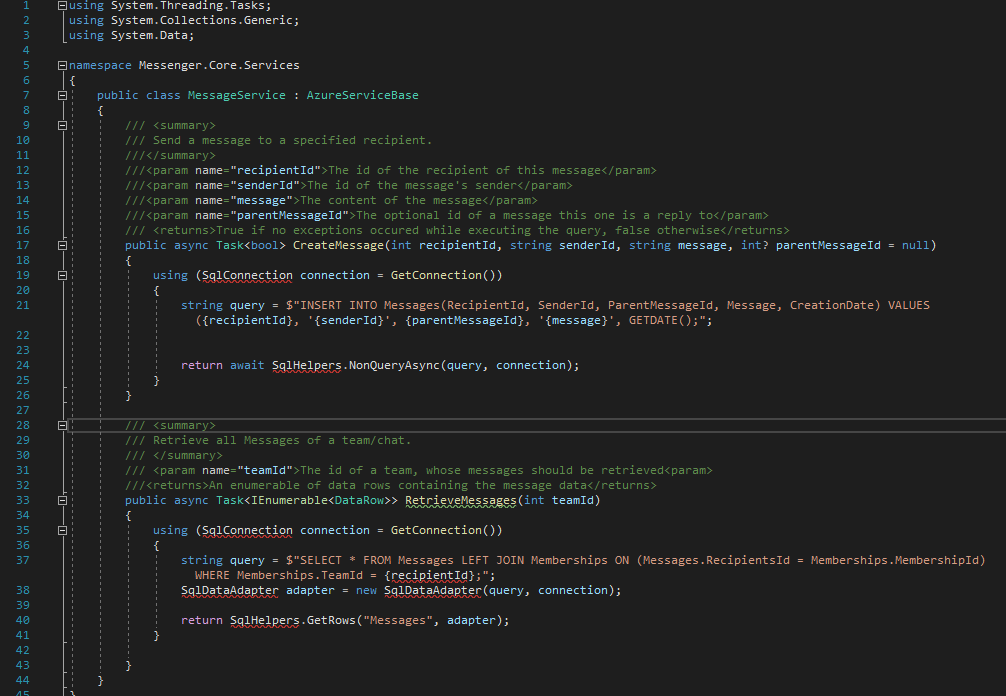1006x696 pixels.
Task: Click SqlConnection on line 19
Action: (x=248, y=275)
